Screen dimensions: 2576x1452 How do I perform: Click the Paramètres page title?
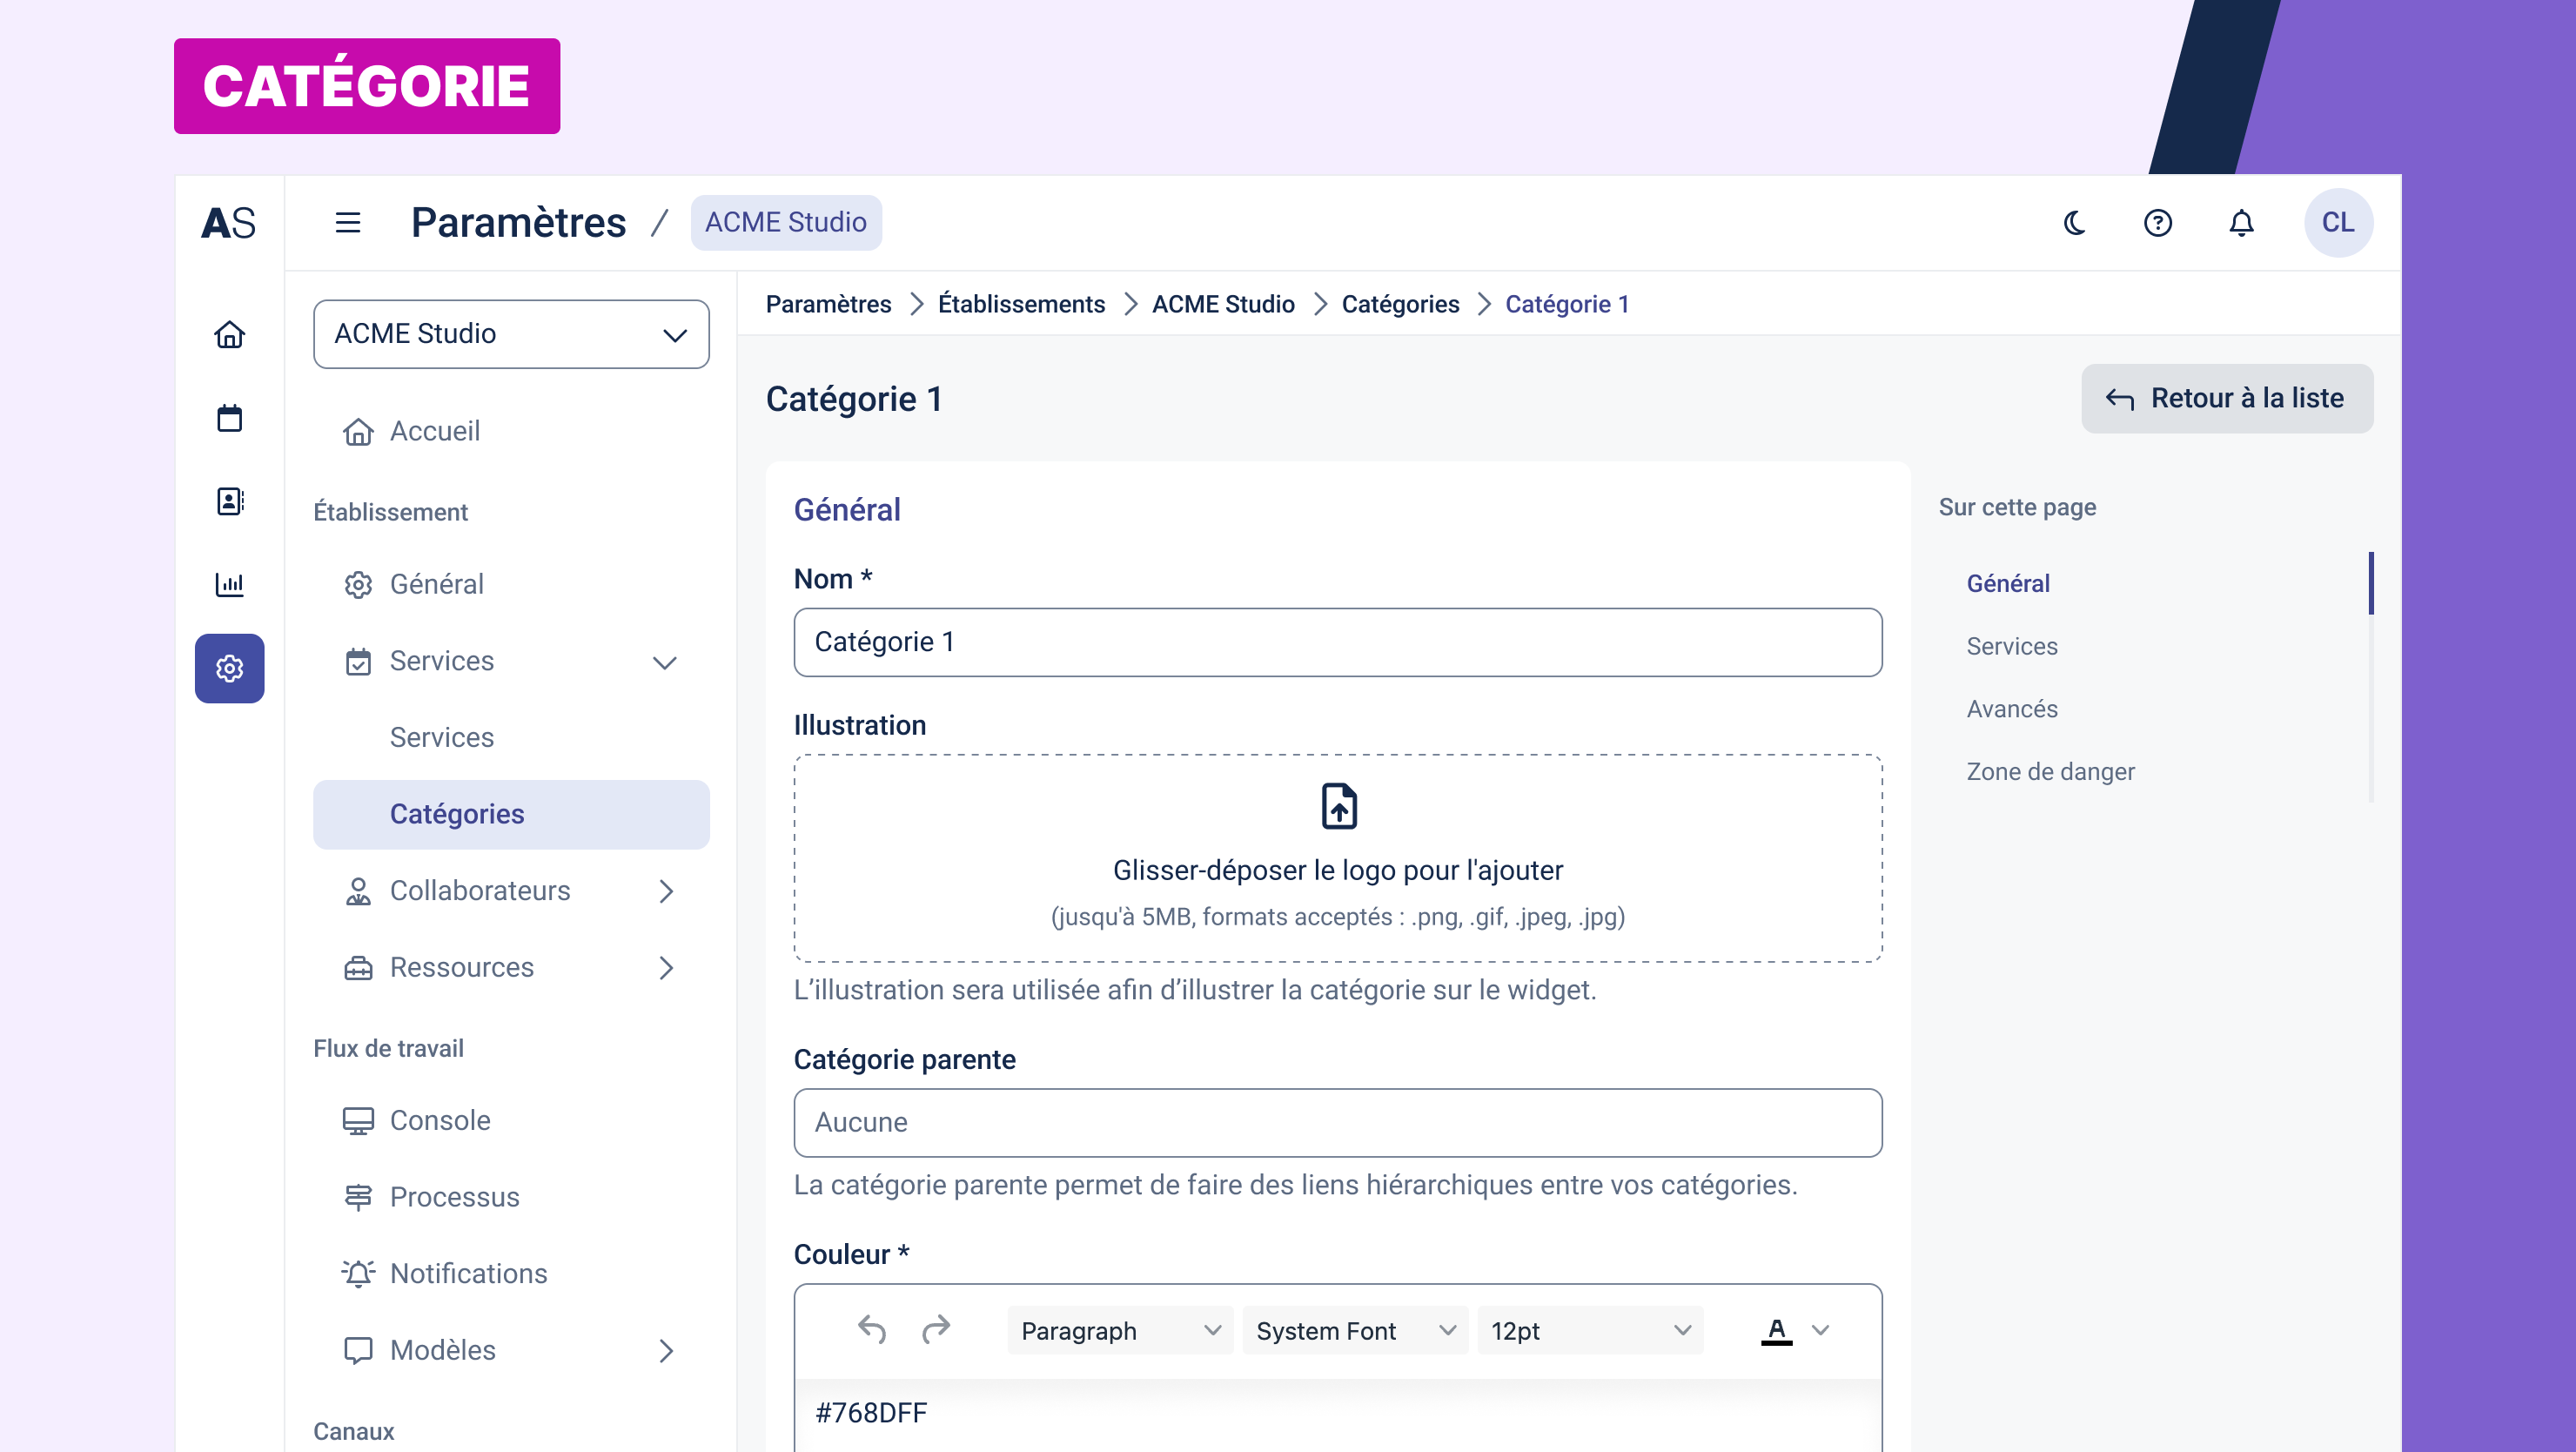point(518,222)
